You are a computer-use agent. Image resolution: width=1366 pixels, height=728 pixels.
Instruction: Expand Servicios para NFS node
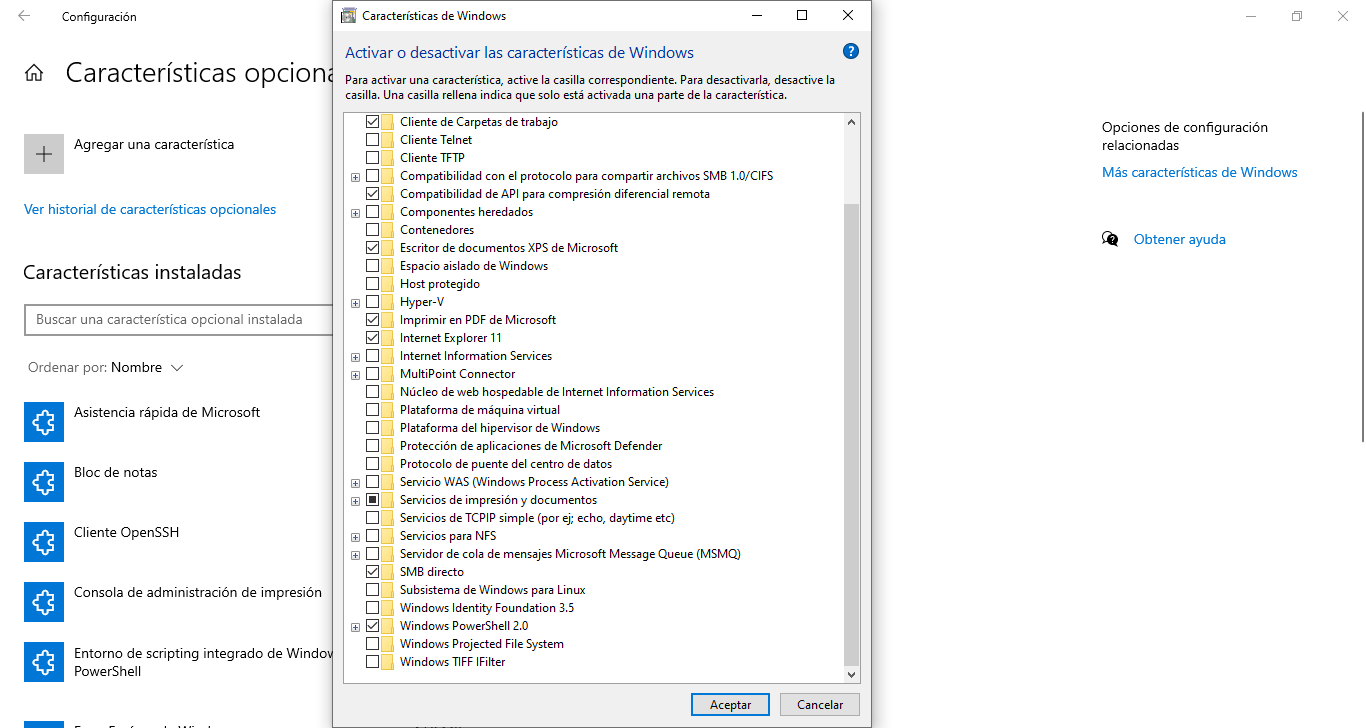coord(355,537)
